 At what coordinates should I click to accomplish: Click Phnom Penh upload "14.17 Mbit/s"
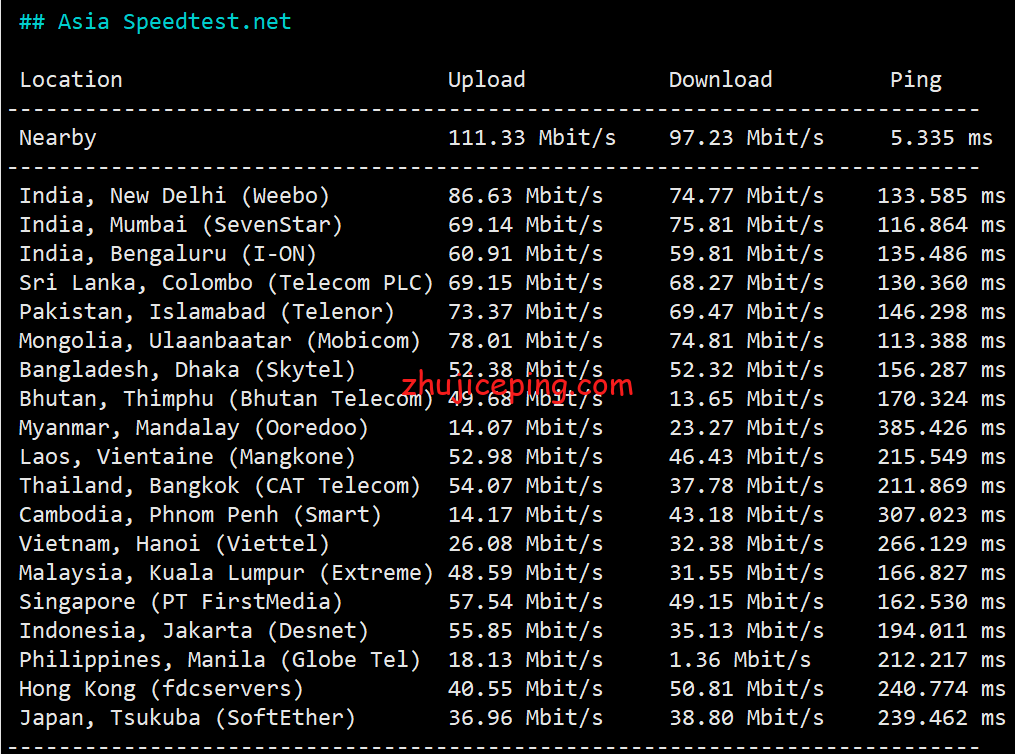[x=526, y=515]
